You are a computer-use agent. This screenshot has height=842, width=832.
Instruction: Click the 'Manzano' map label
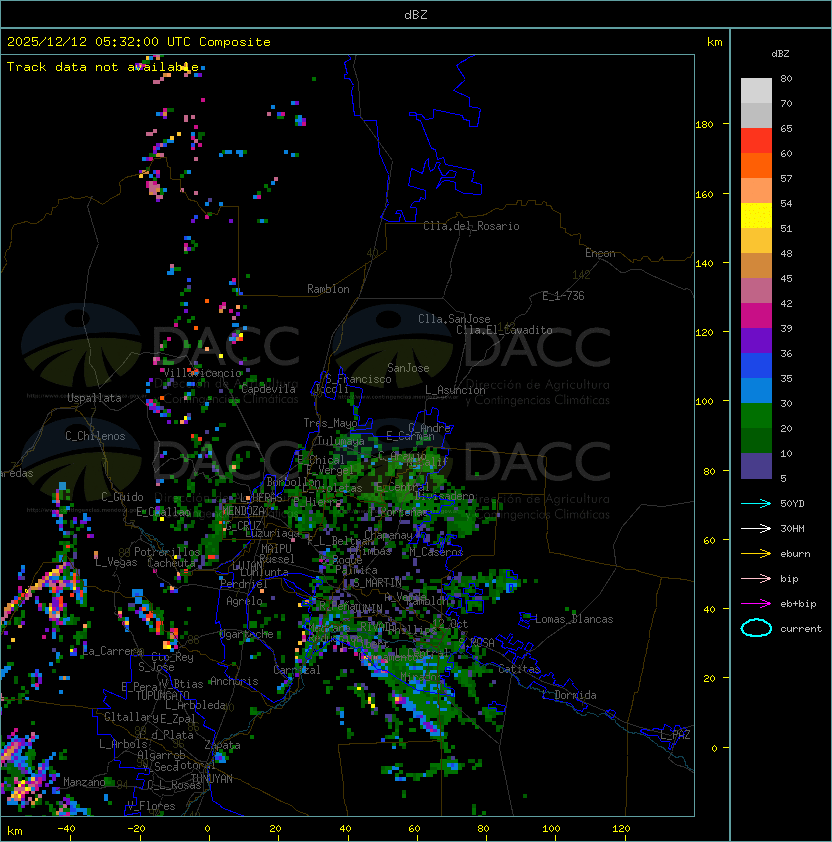click(84, 782)
